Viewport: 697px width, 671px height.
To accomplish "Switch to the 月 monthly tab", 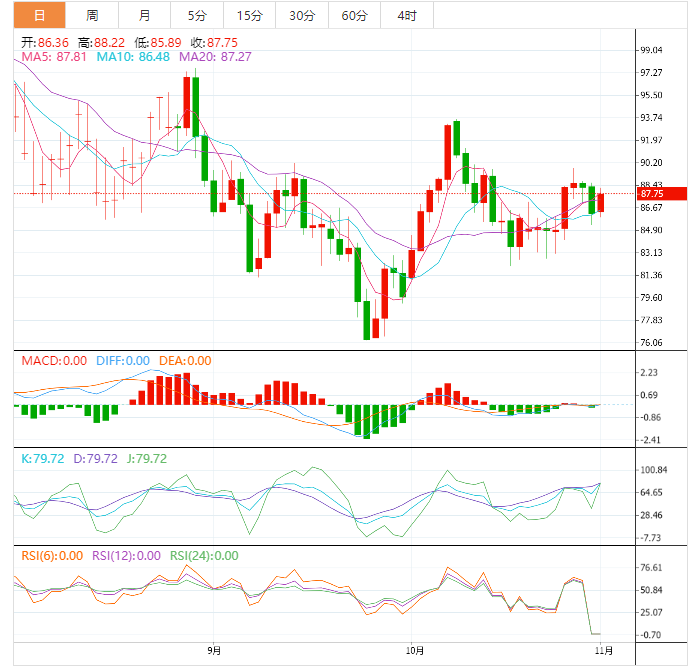I will [x=145, y=15].
